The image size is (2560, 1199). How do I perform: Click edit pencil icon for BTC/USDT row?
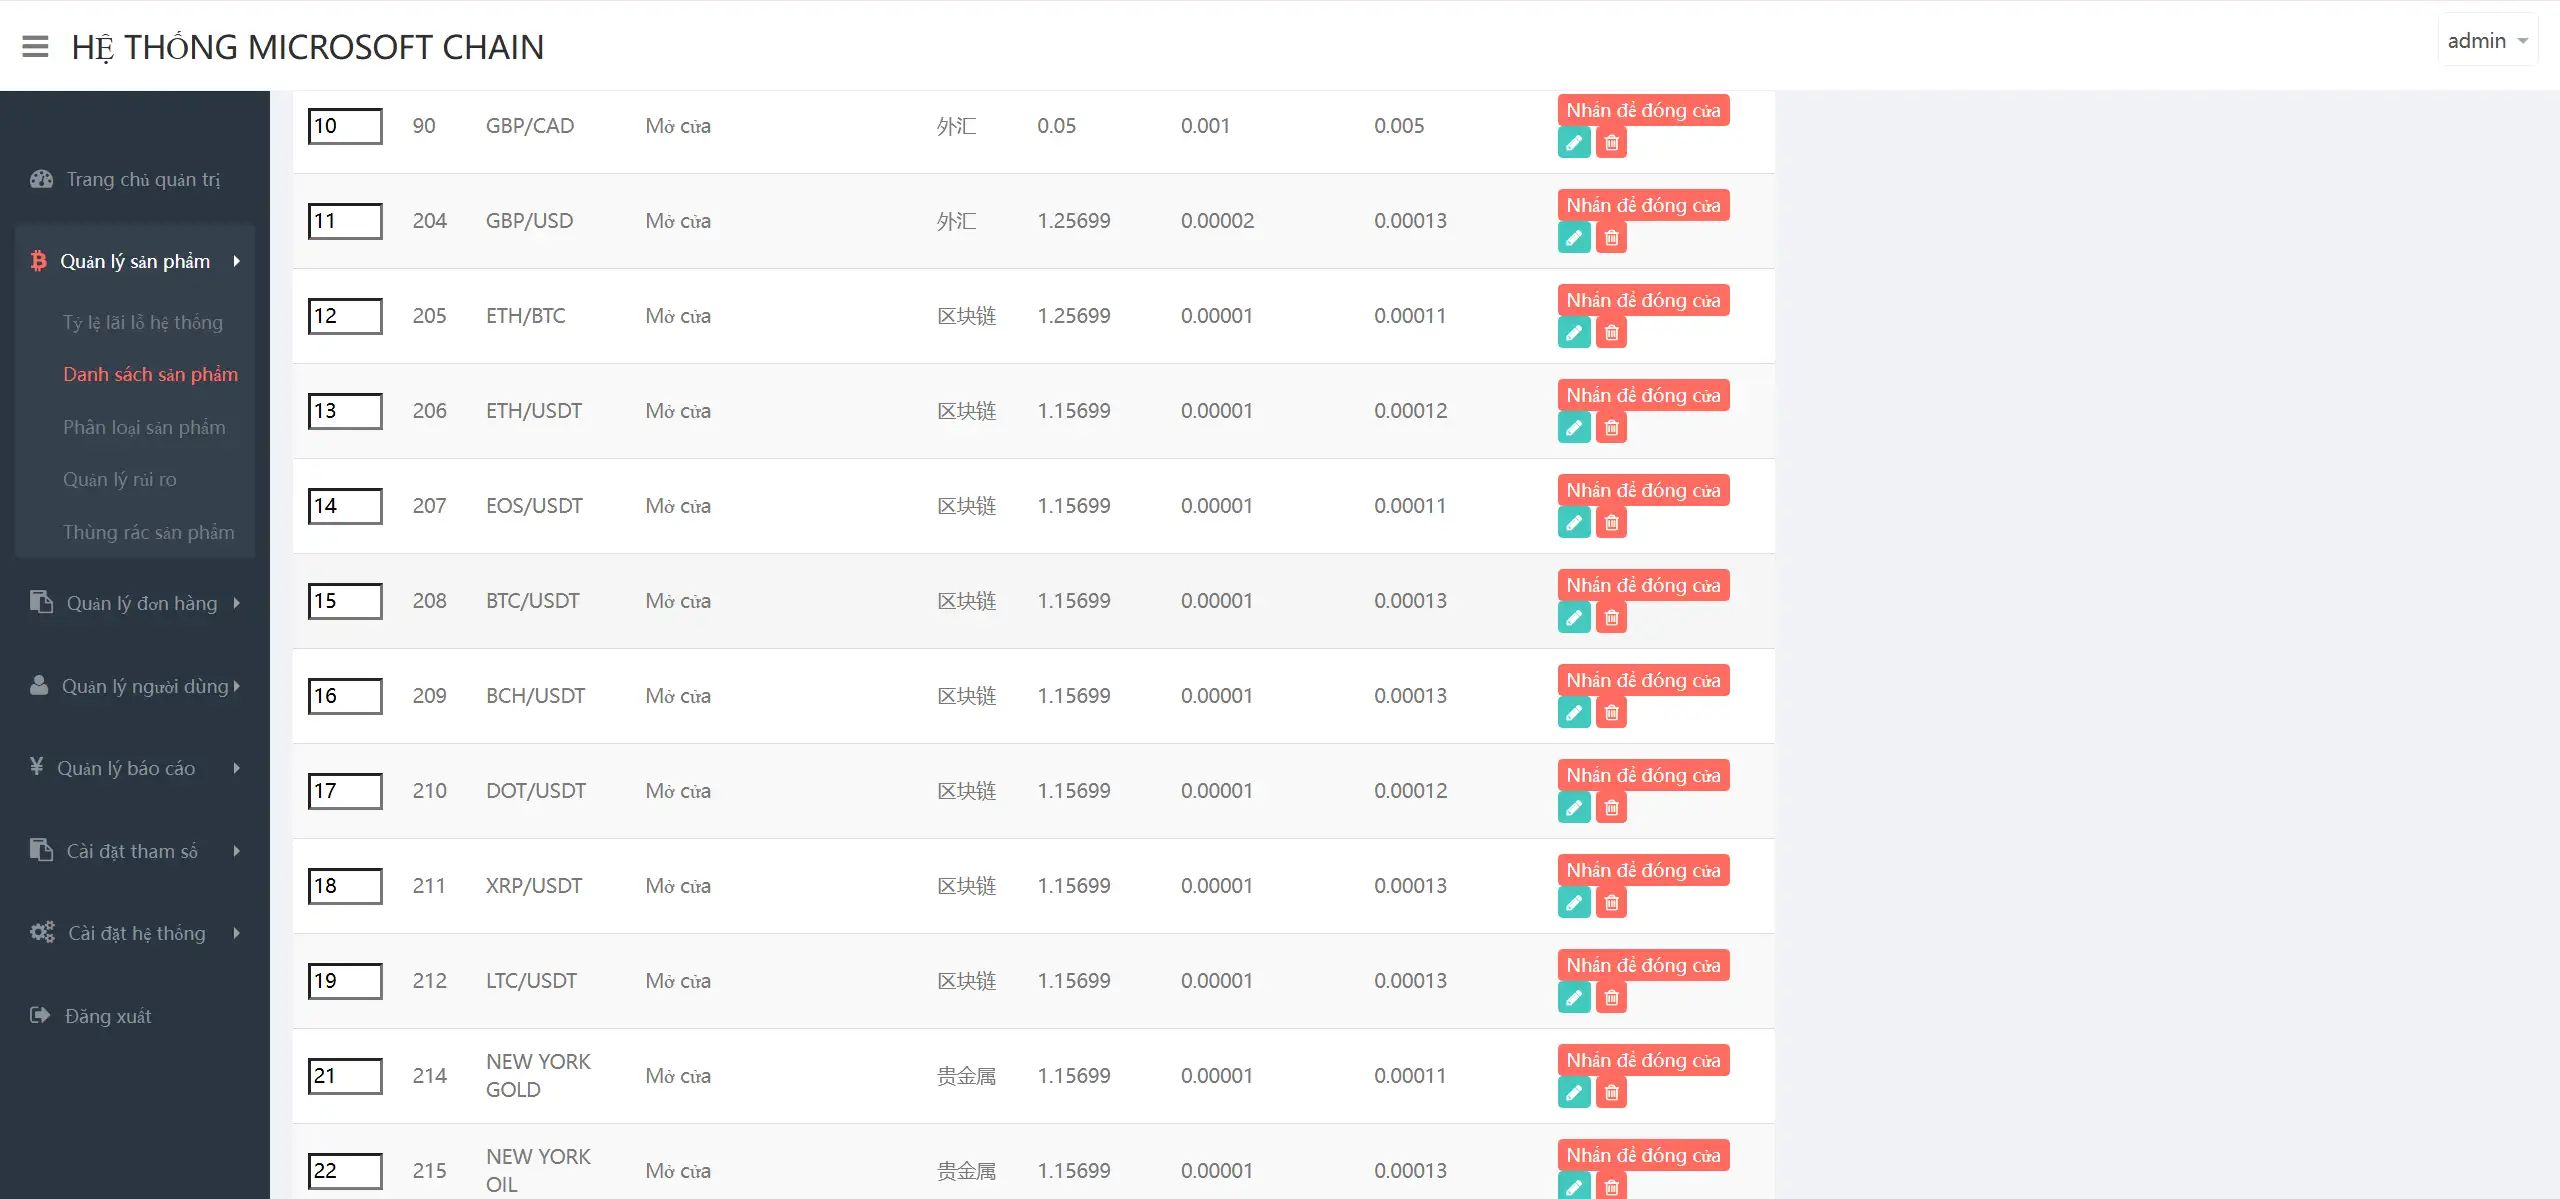tap(1573, 618)
